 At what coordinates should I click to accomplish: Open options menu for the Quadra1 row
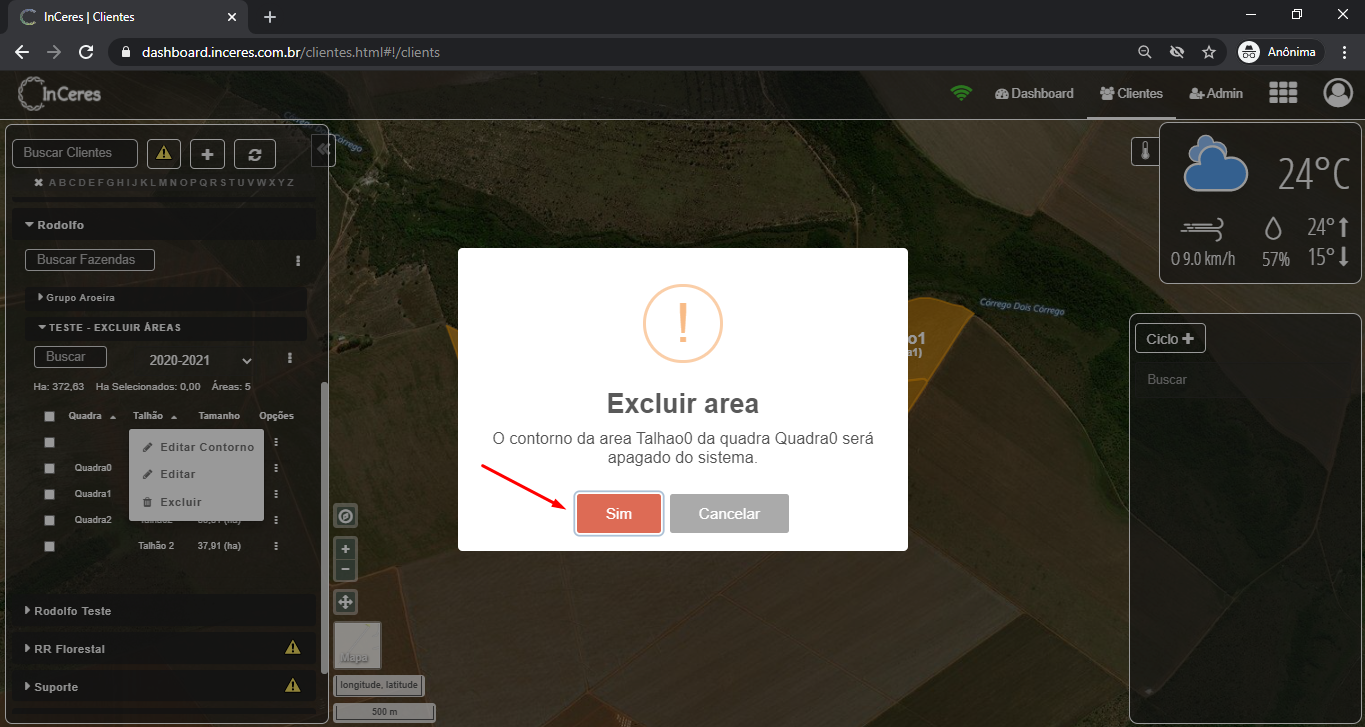(x=276, y=494)
